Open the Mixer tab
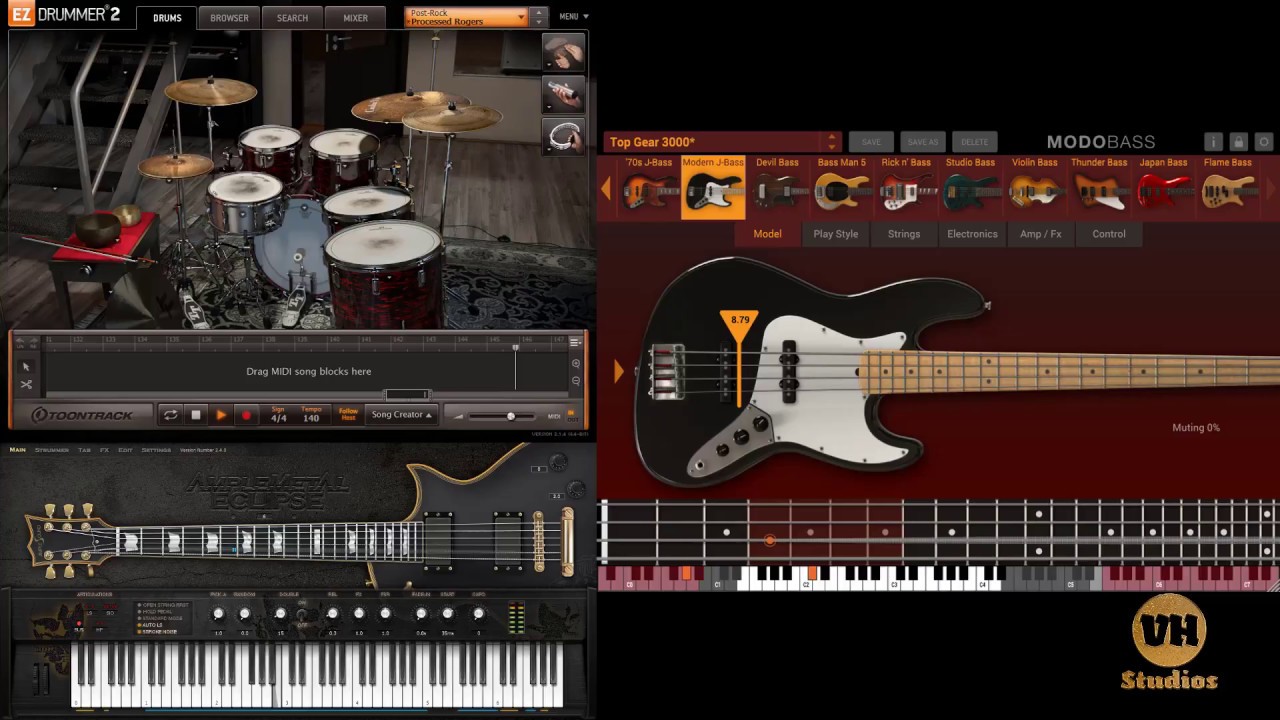 355,18
